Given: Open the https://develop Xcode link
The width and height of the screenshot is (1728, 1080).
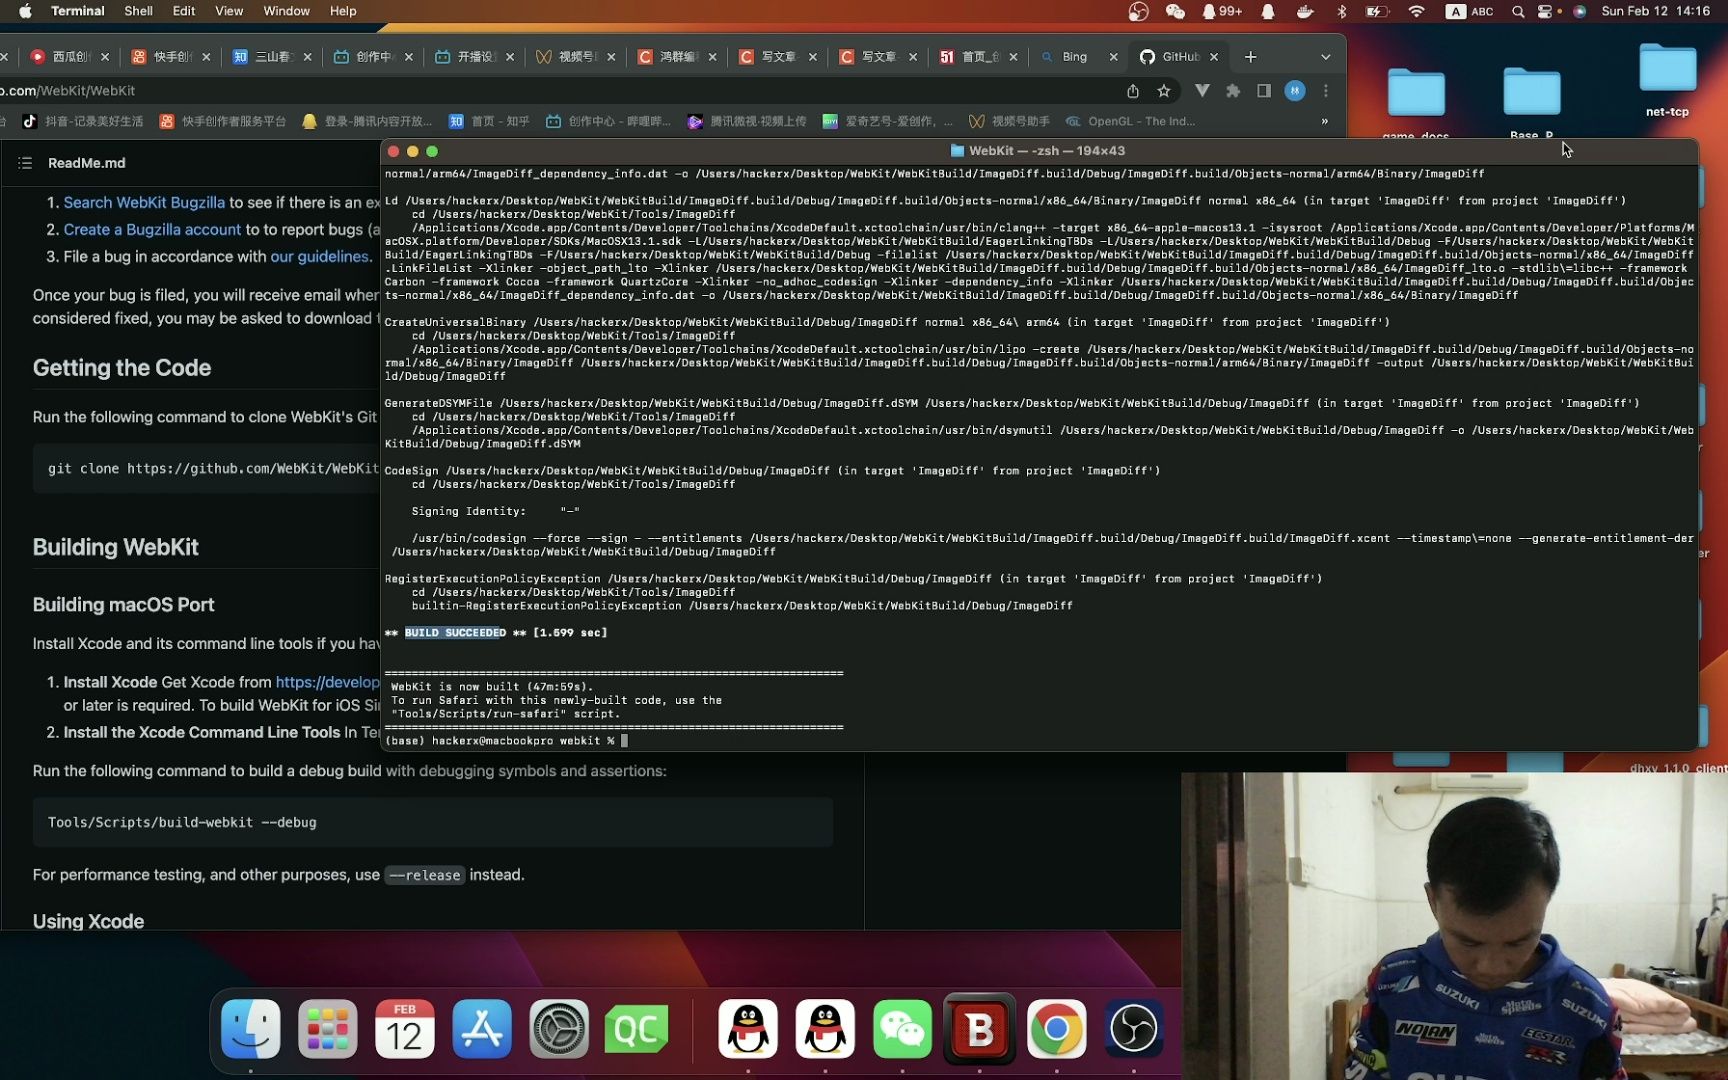Looking at the screenshot, I should [328, 682].
